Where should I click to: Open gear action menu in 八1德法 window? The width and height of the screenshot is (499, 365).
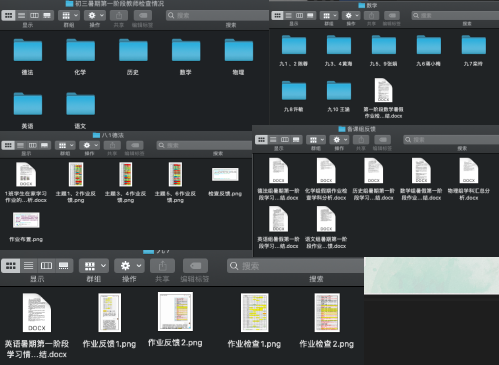(90, 145)
